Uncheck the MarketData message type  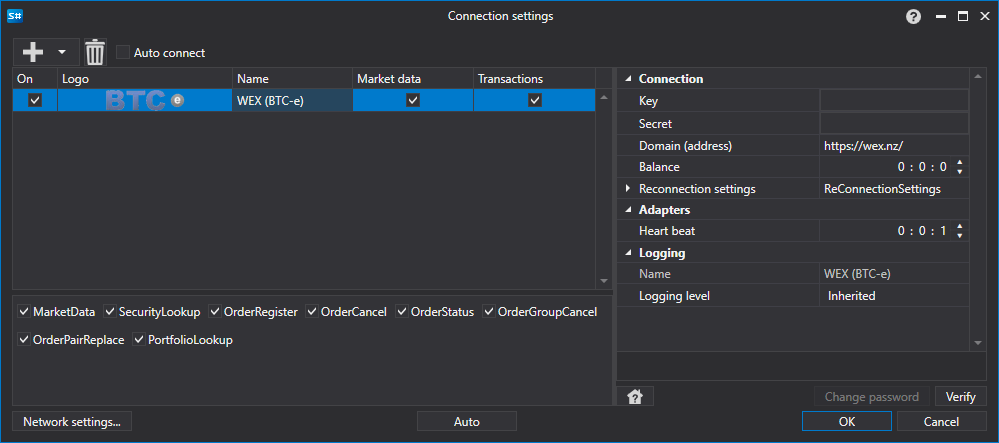point(24,312)
